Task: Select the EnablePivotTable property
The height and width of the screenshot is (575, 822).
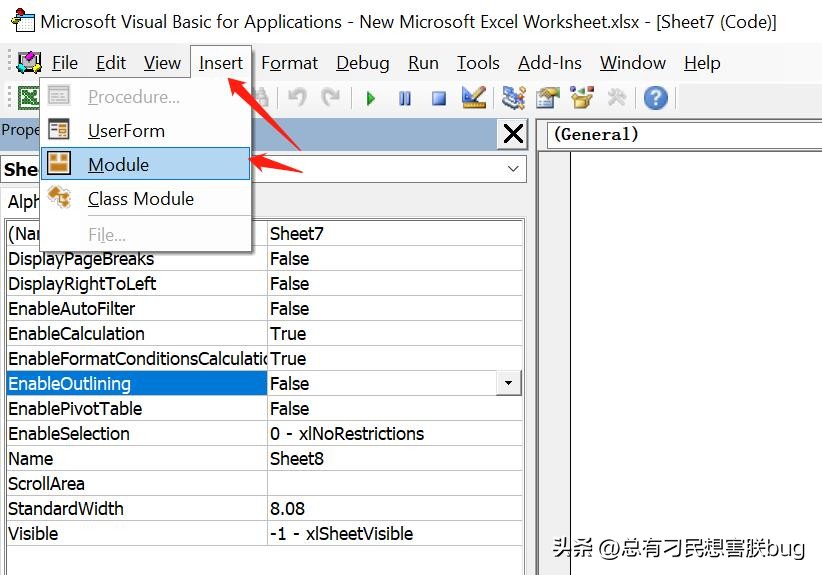Action: (137, 408)
